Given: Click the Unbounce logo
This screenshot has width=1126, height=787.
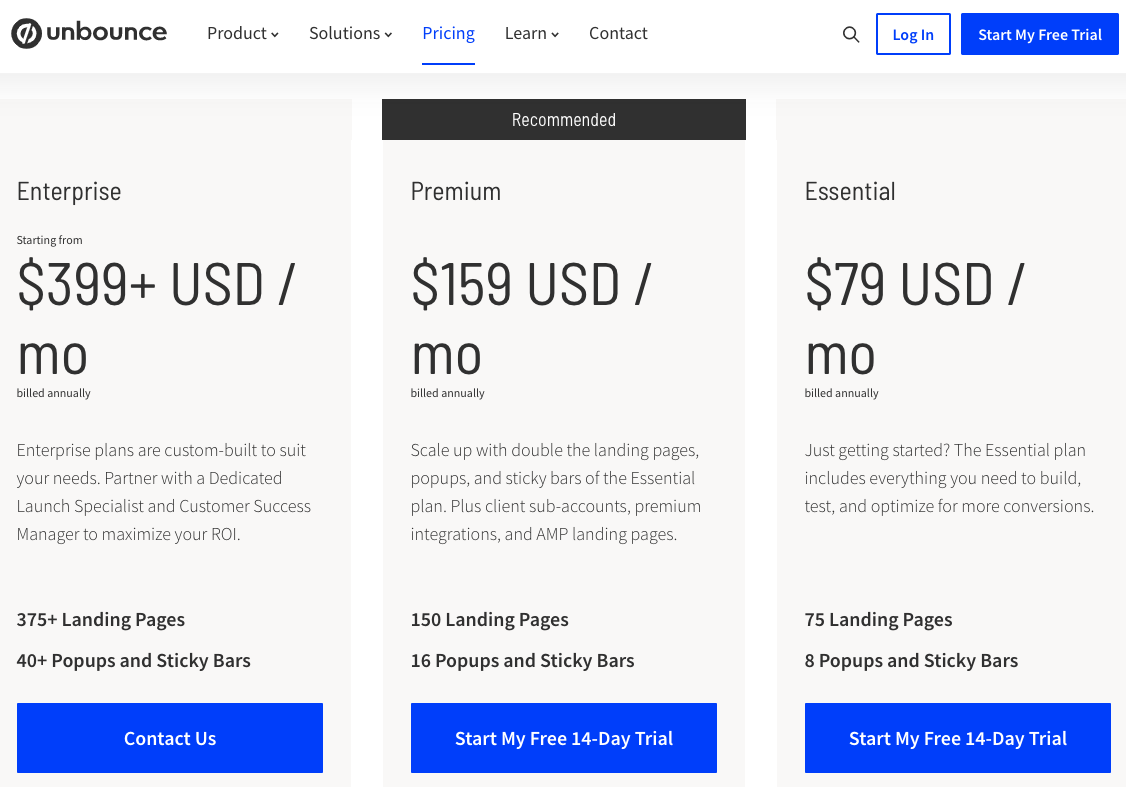Looking at the screenshot, I should point(89,34).
